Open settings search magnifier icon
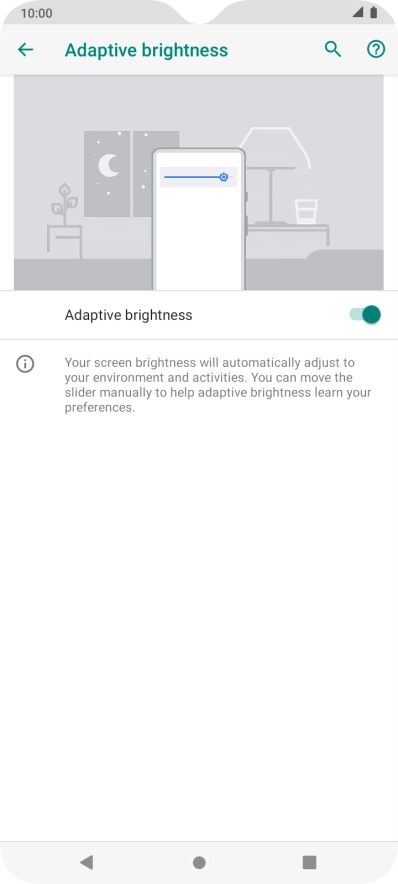The height and width of the screenshot is (884, 398). click(x=333, y=50)
